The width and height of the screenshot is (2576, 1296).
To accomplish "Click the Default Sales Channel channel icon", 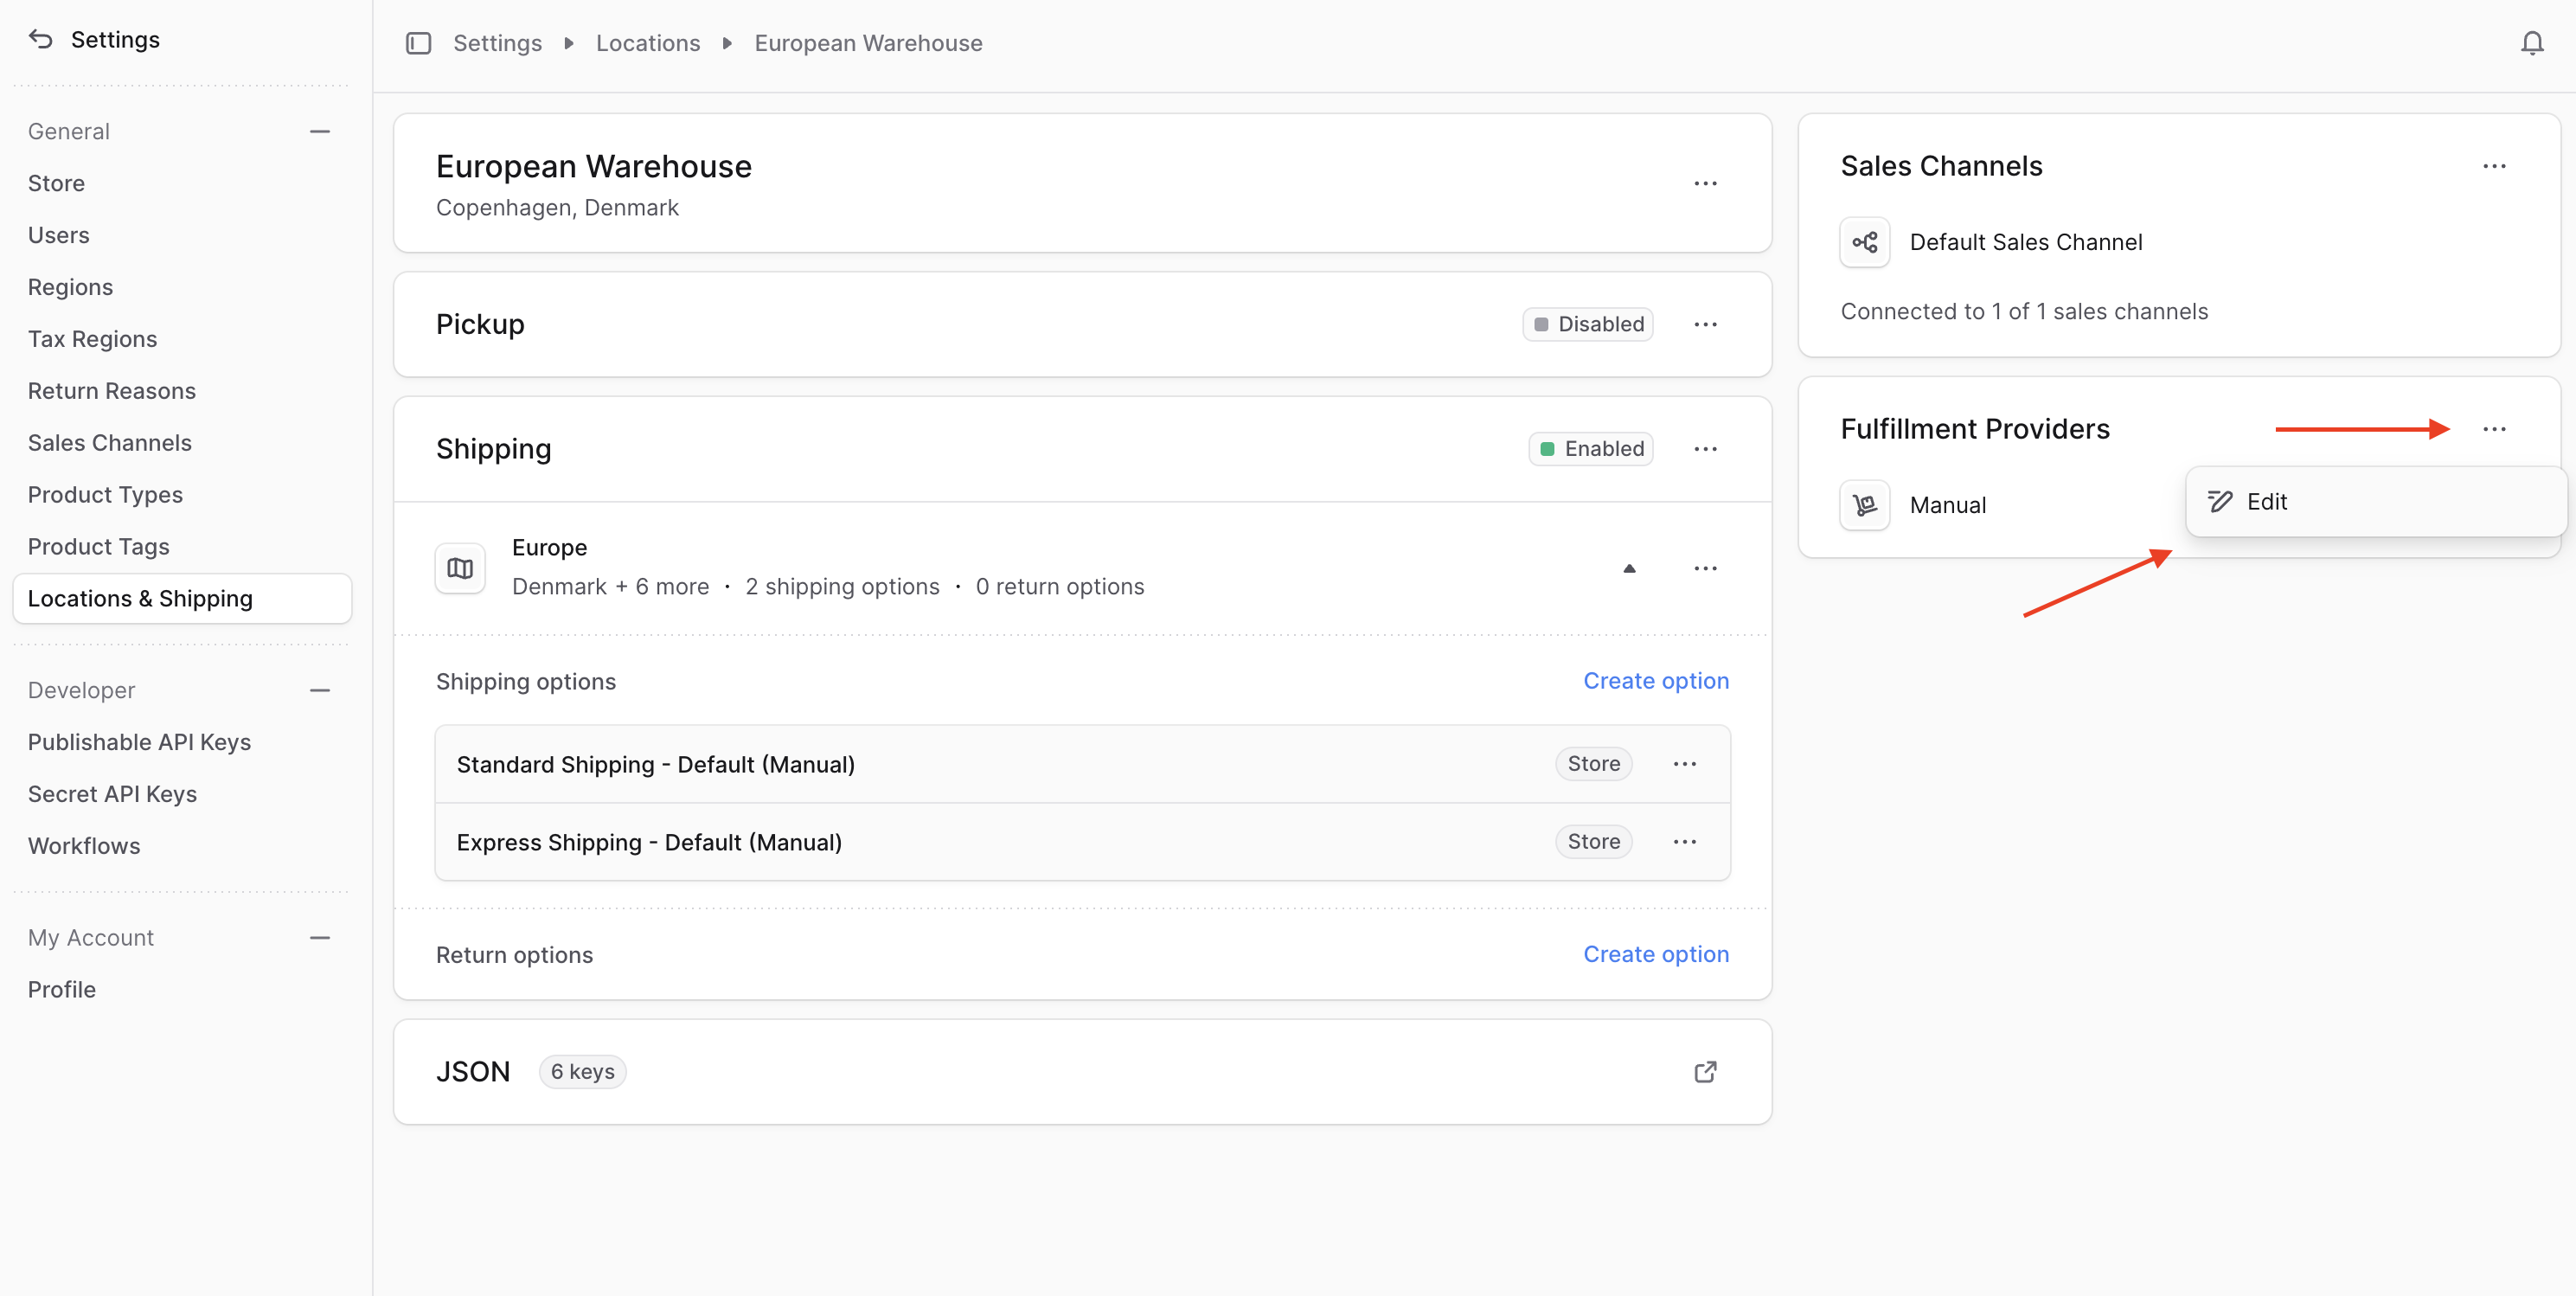I will pos(1864,241).
